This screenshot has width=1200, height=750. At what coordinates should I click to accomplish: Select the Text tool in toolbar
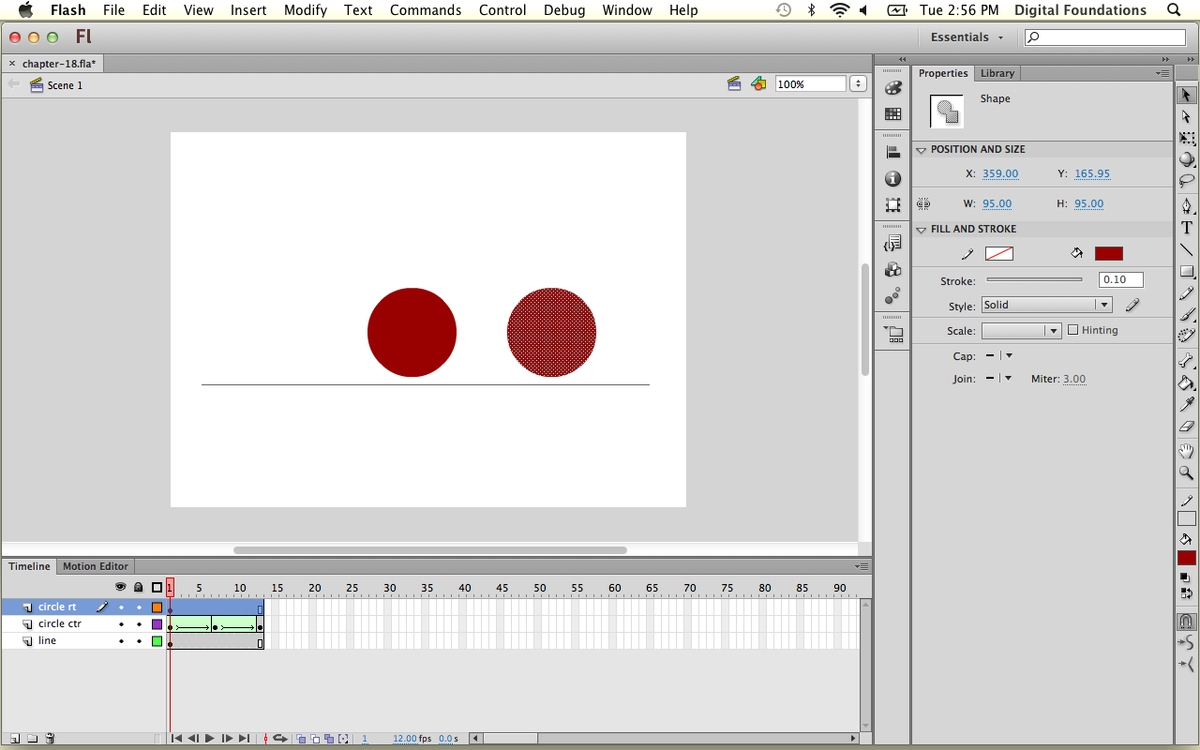point(1186,228)
